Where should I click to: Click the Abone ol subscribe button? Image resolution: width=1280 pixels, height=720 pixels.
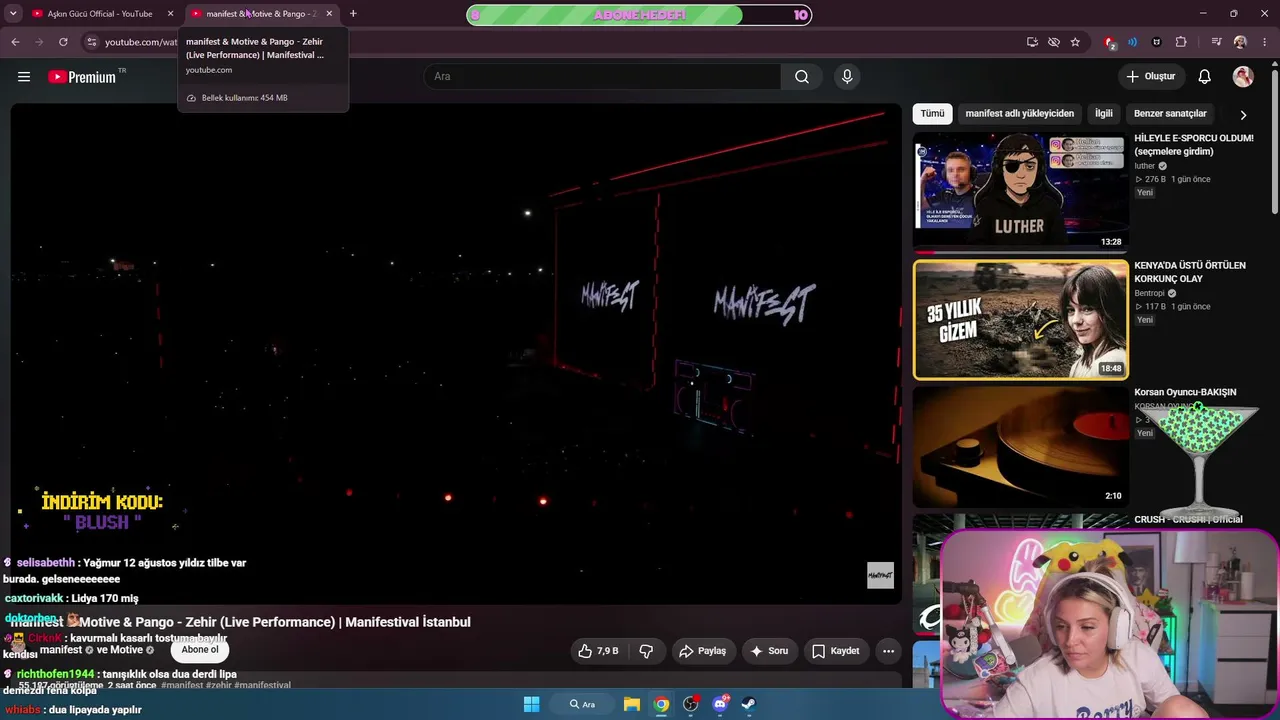200,650
